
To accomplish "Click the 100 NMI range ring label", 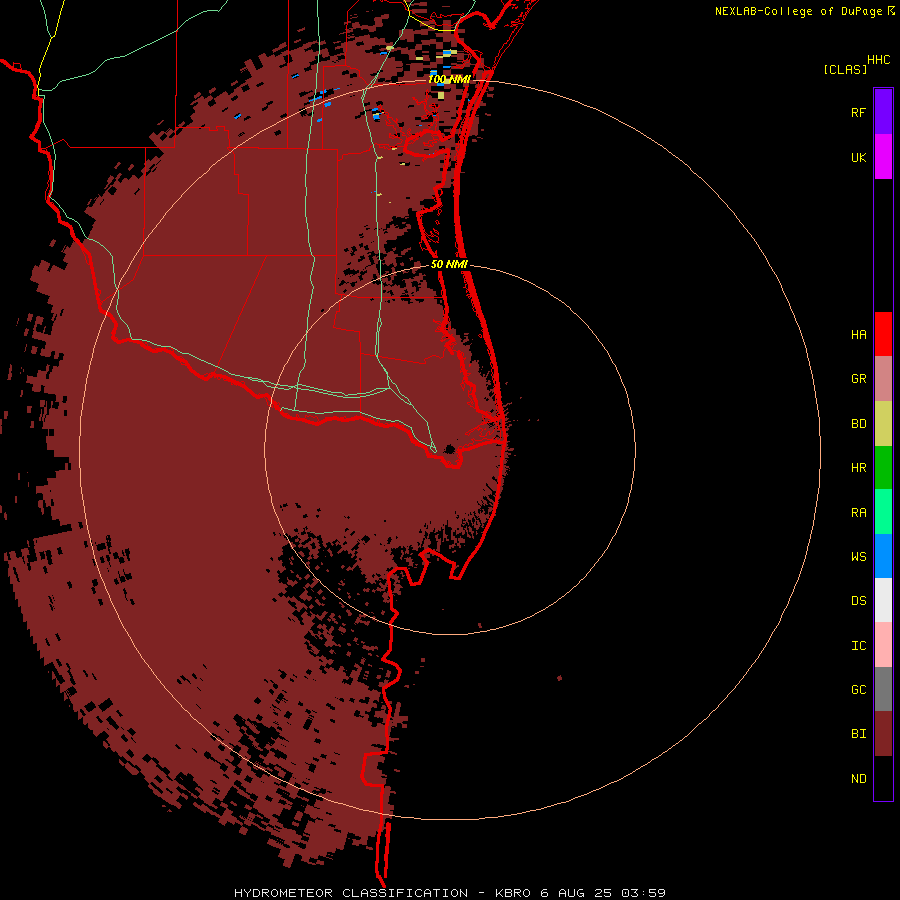I will 449,79.
